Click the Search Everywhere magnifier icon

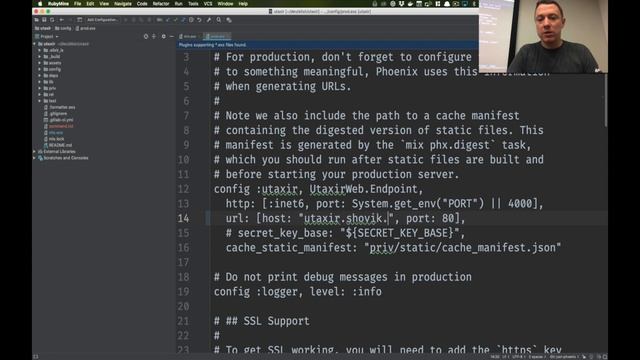(219, 20)
